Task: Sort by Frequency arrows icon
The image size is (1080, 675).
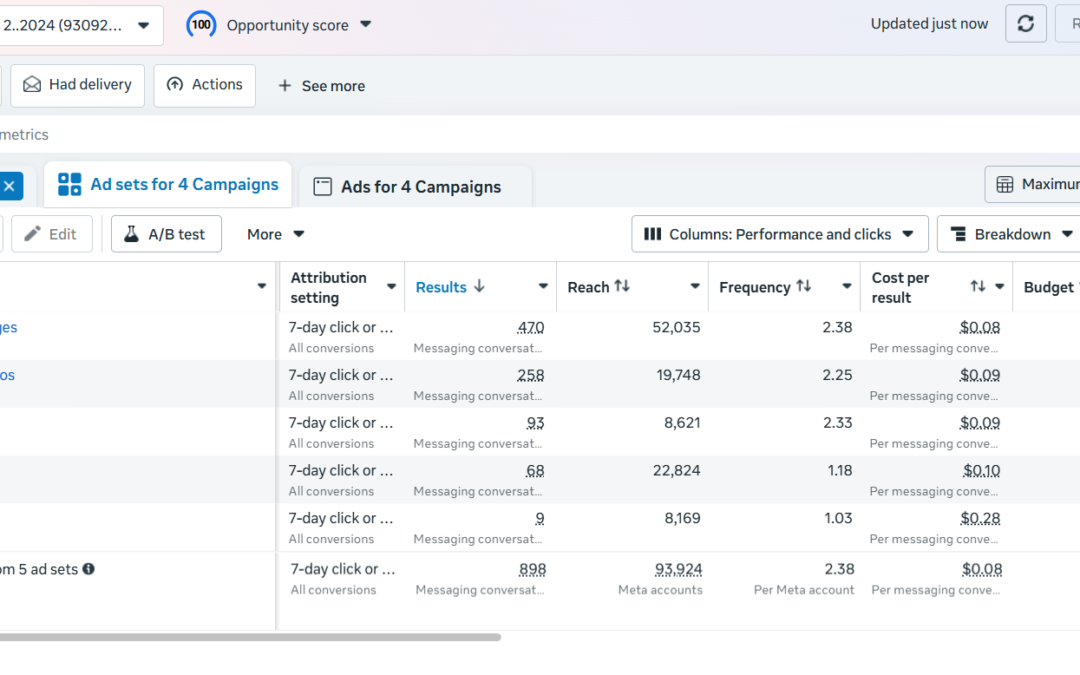Action: click(x=804, y=286)
